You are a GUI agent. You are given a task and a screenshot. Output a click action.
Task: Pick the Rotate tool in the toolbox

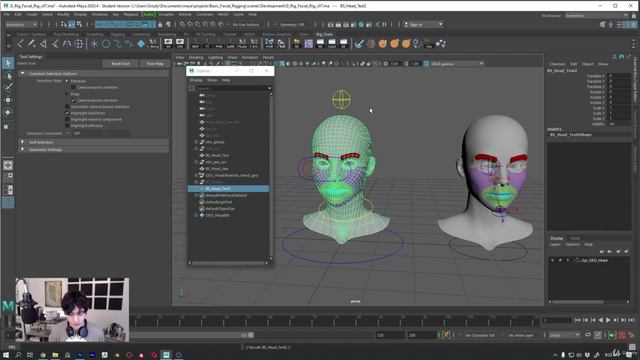tap(8, 112)
